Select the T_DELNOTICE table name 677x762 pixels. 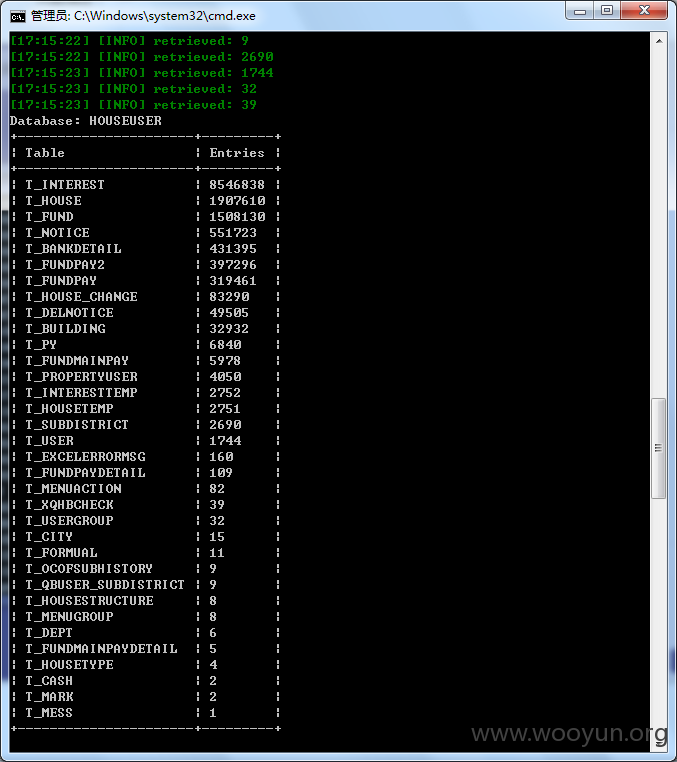[69, 313]
